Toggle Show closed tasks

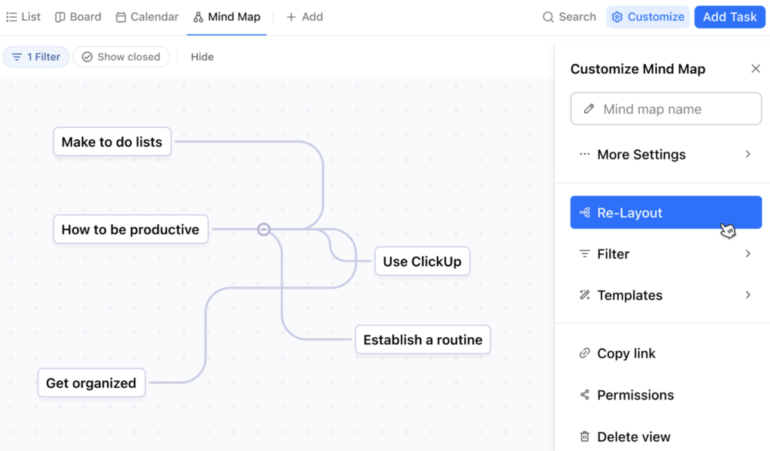tap(121, 57)
